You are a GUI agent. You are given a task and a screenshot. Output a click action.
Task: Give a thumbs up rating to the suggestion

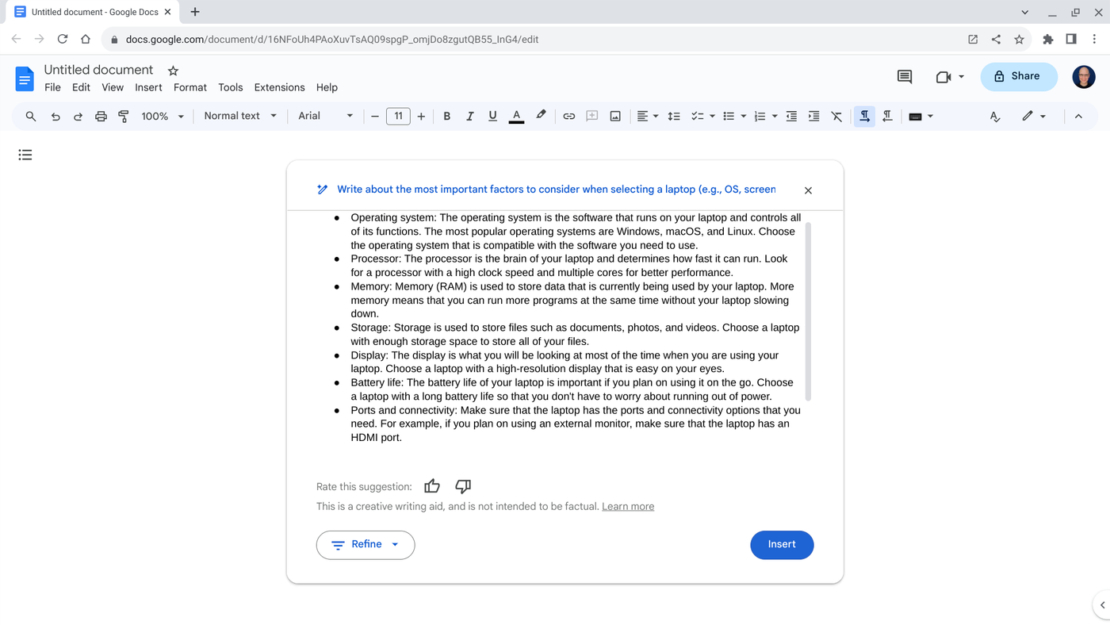click(431, 486)
